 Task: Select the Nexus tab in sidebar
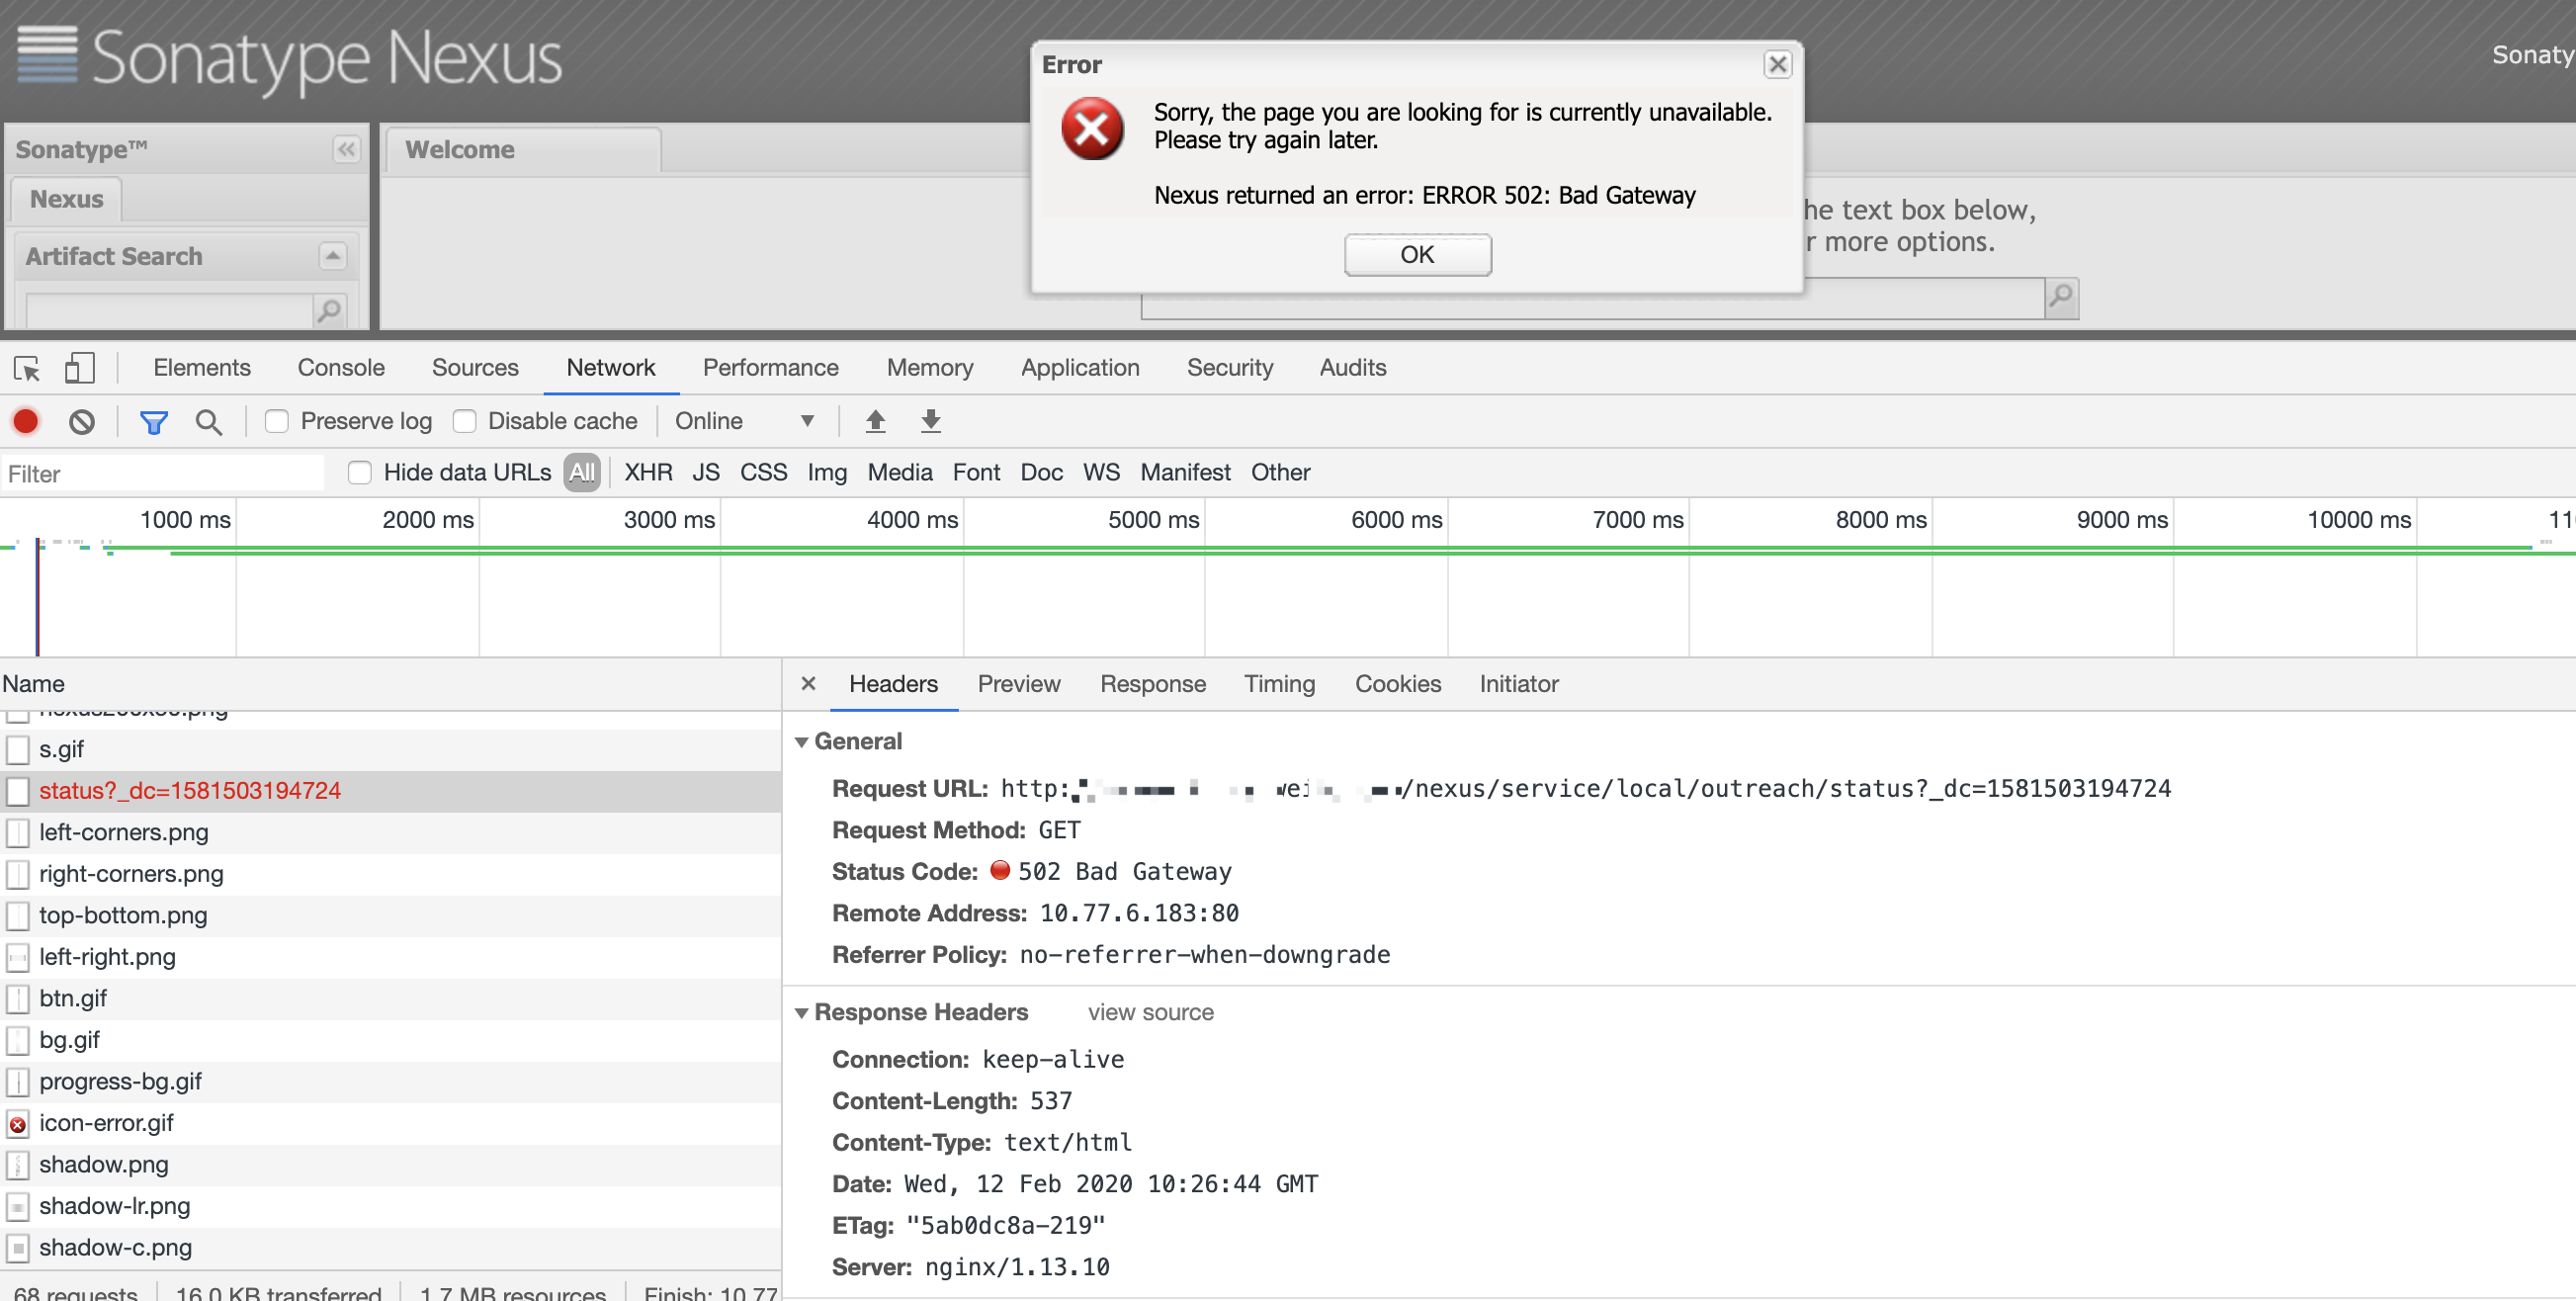click(x=66, y=199)
